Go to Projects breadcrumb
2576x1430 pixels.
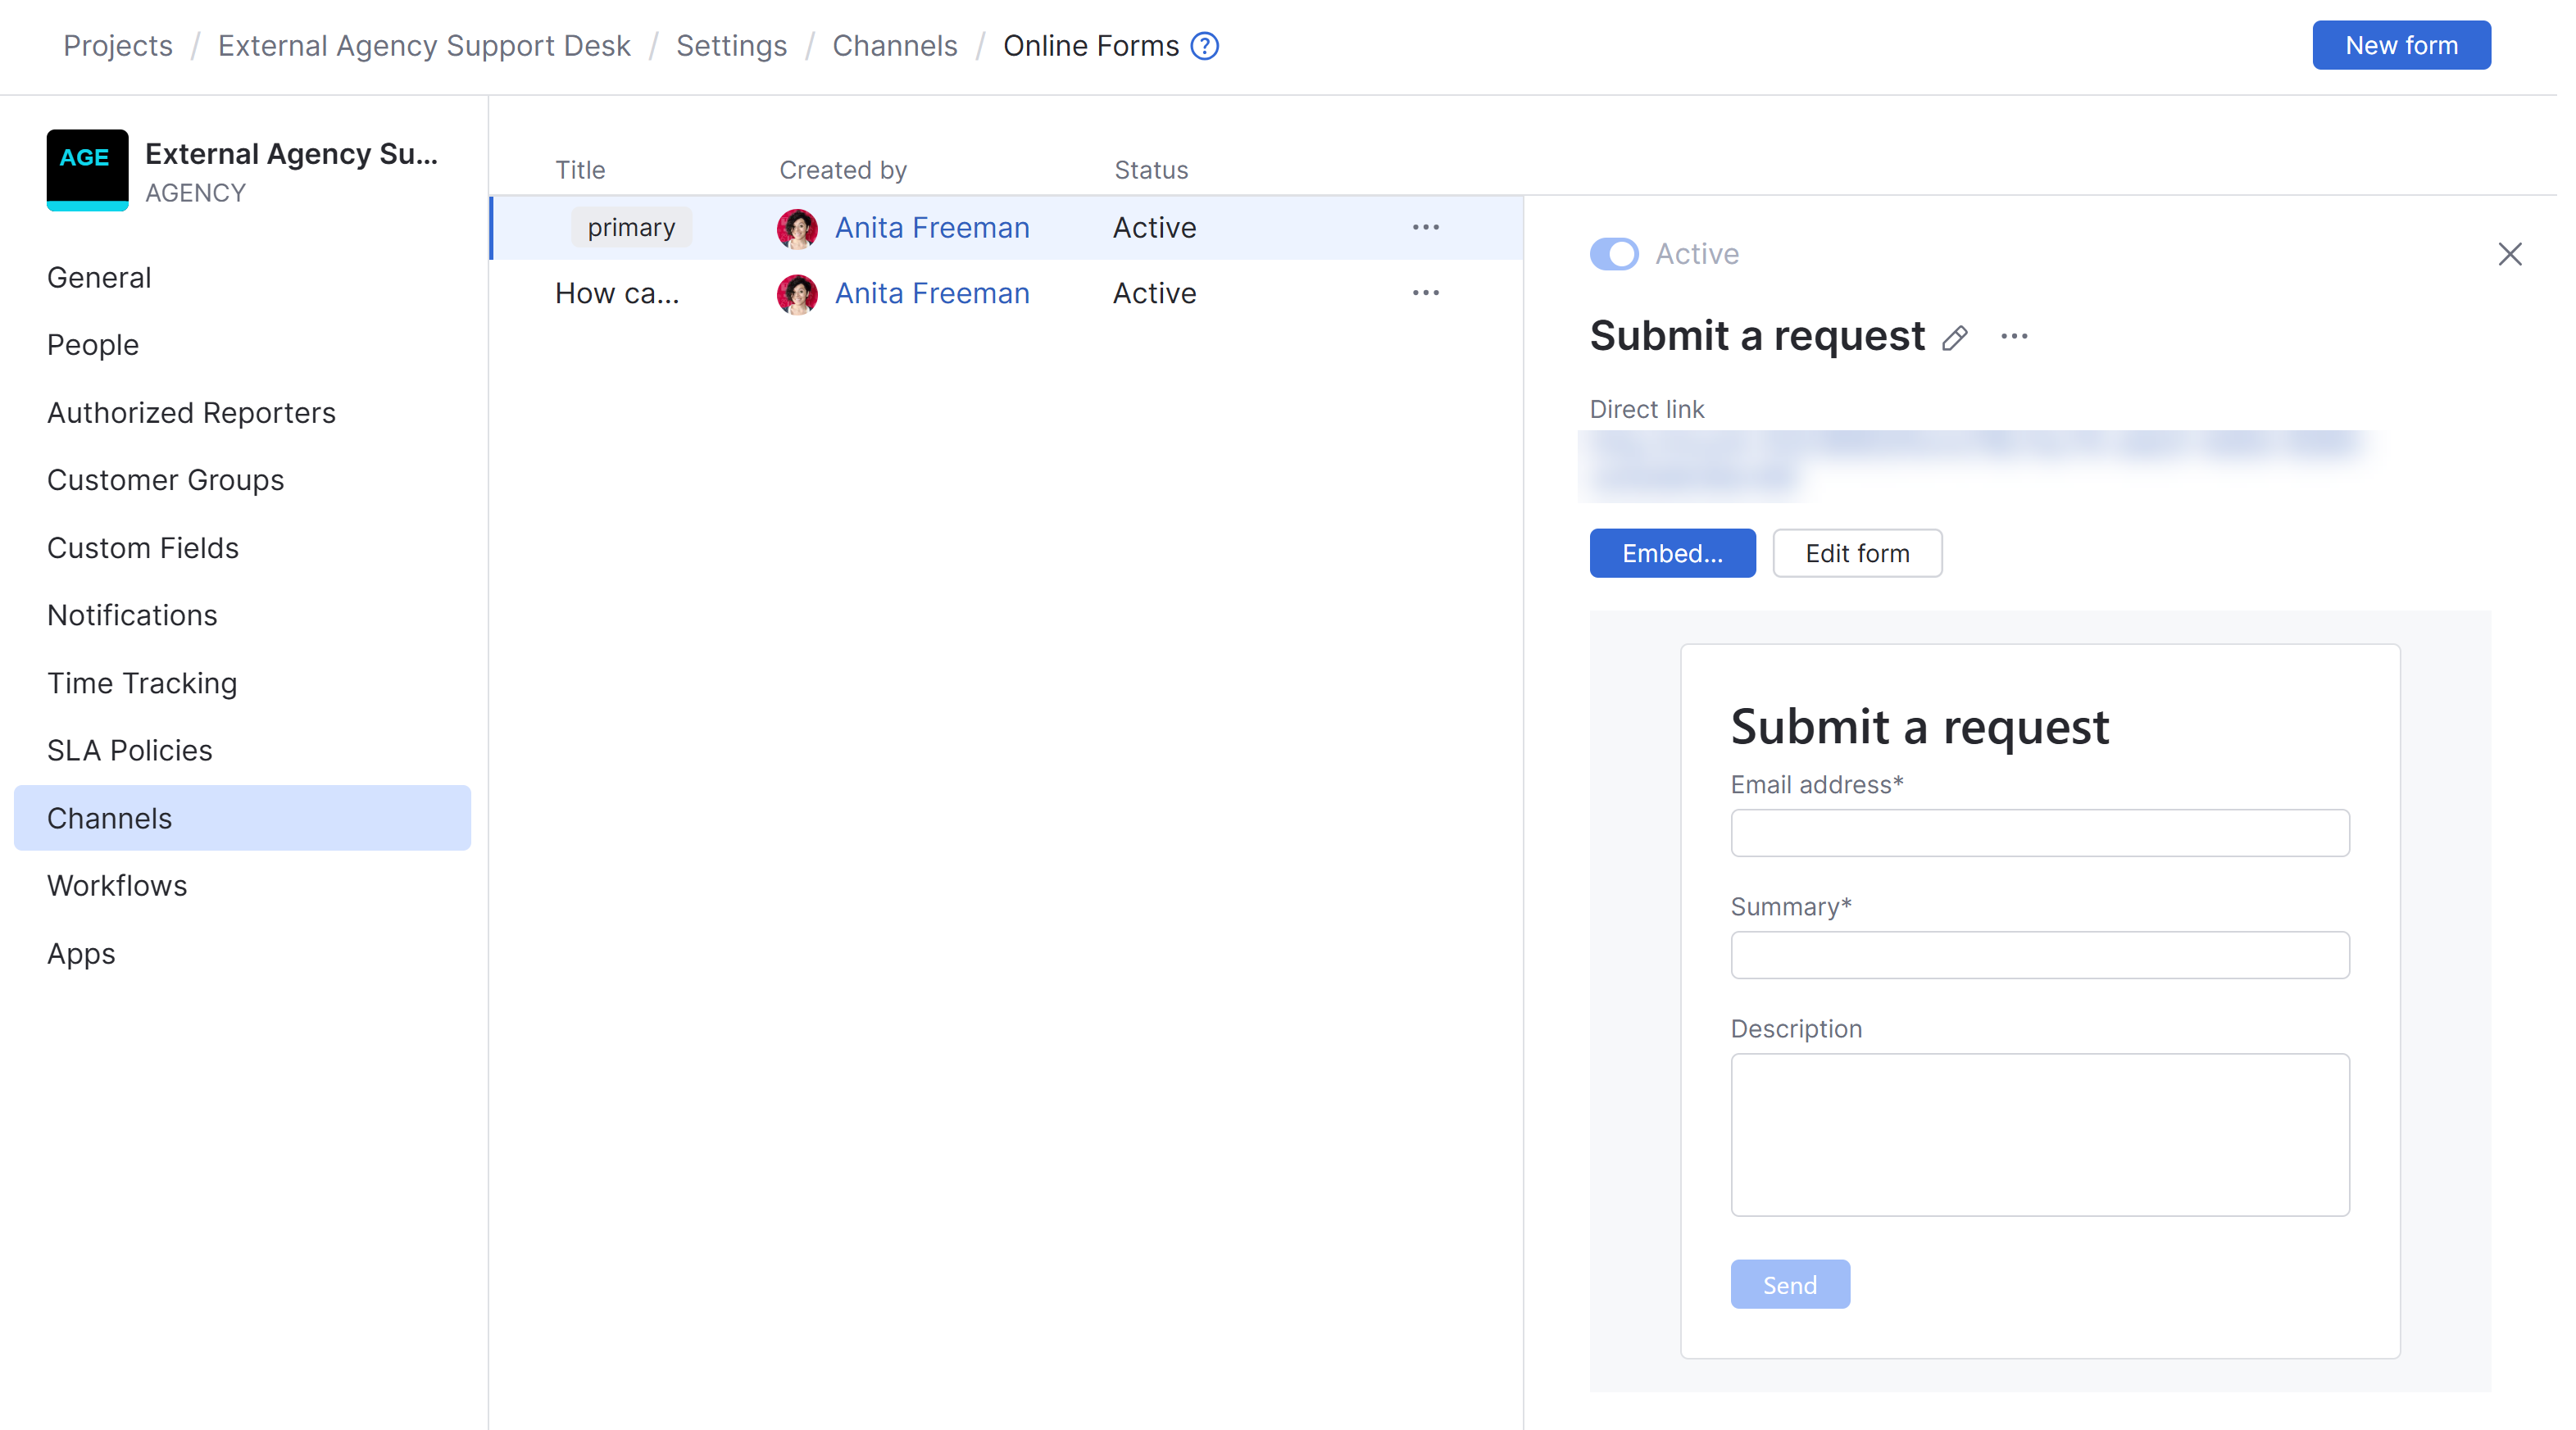118,46
